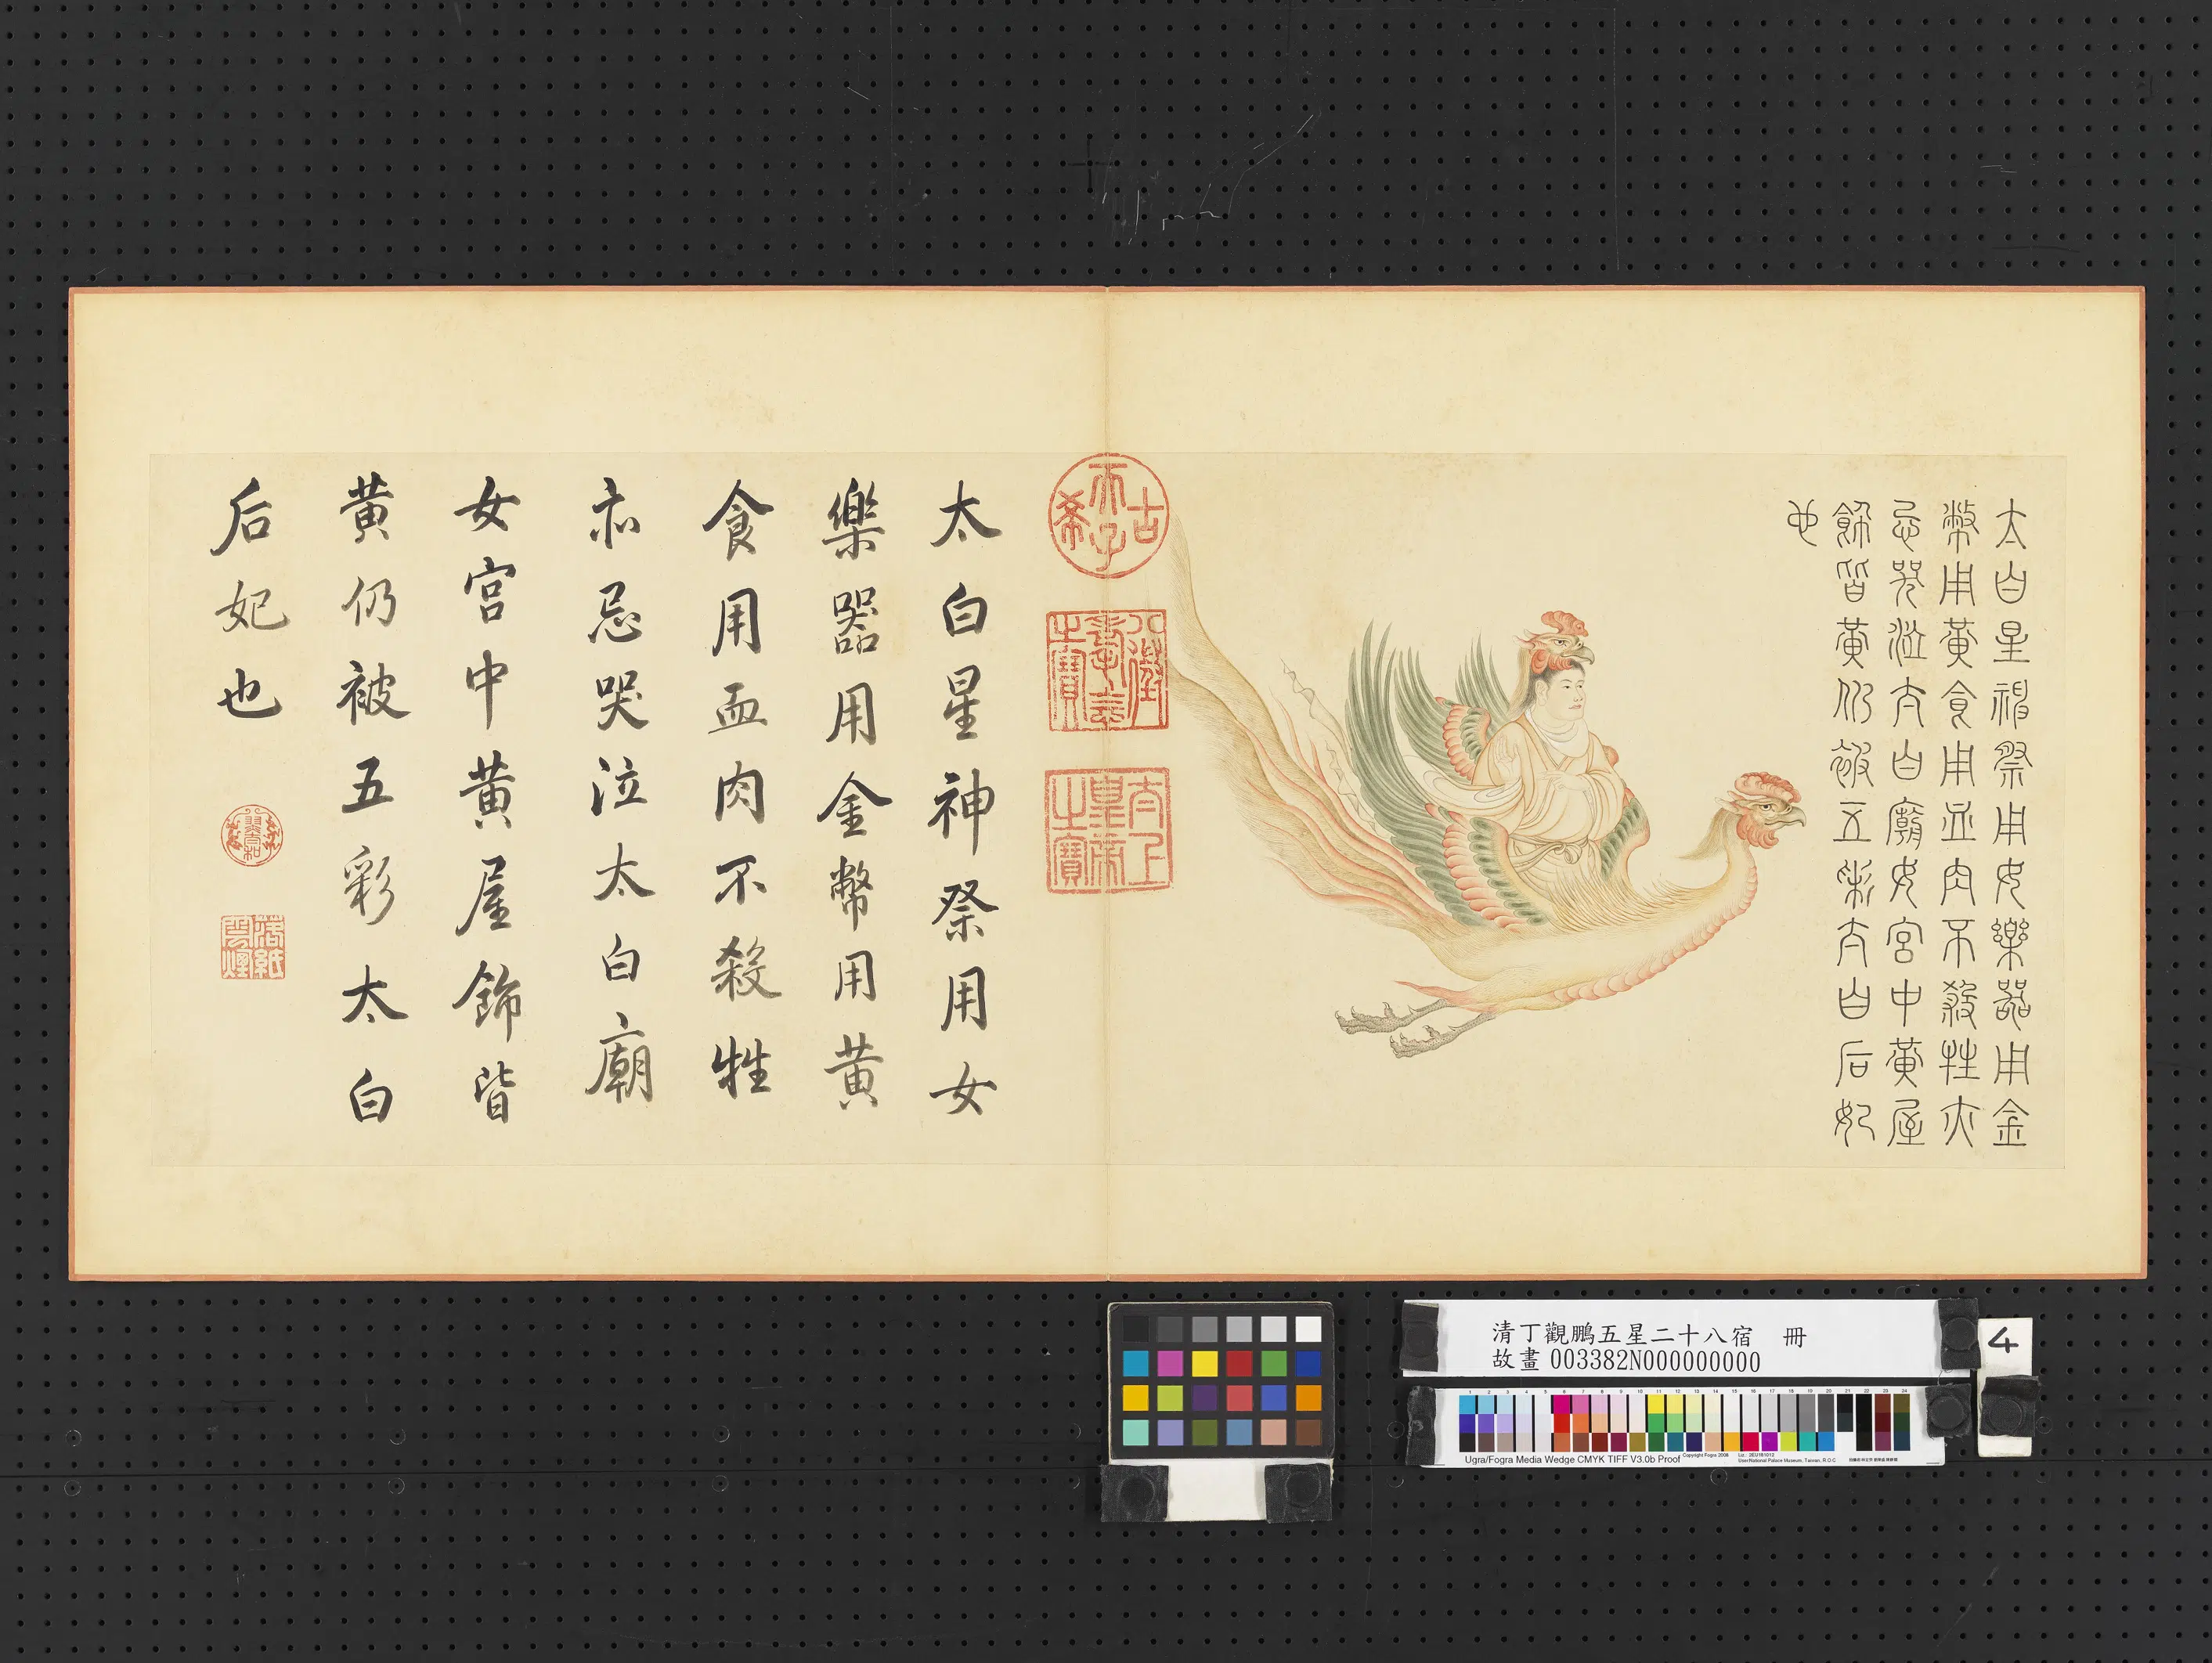Select the dark purple swatch on the checker card
The height and width of the screenshot is (1663, 2212).
point(1204,1397)
